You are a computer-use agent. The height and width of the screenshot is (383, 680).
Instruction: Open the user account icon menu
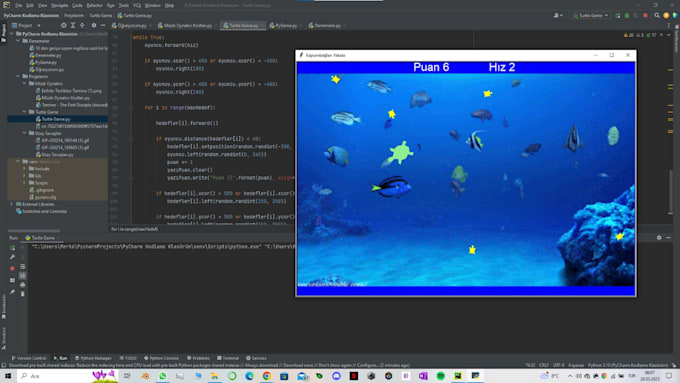click(558, 15)
